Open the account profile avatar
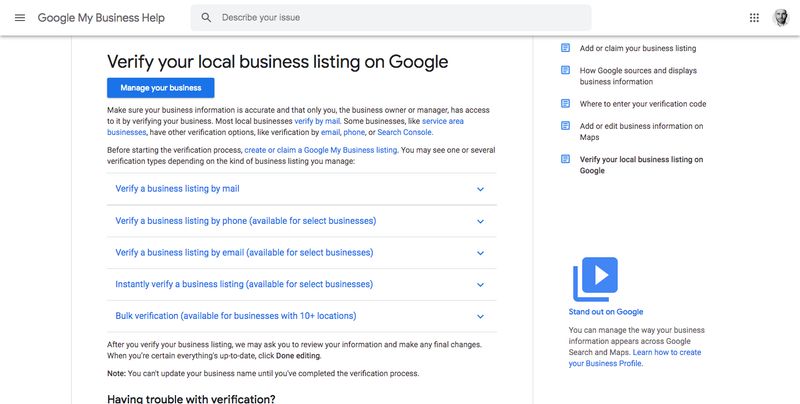 coord(781,18)
